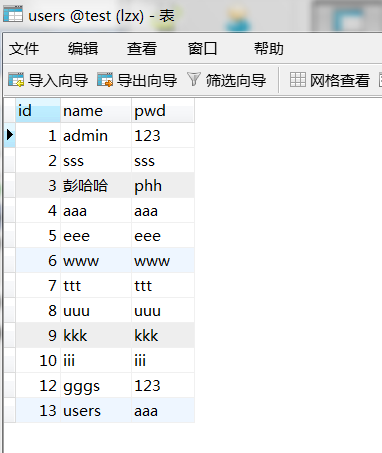
Task: Select the name cell of row id 7
Action: pos(96,285)
